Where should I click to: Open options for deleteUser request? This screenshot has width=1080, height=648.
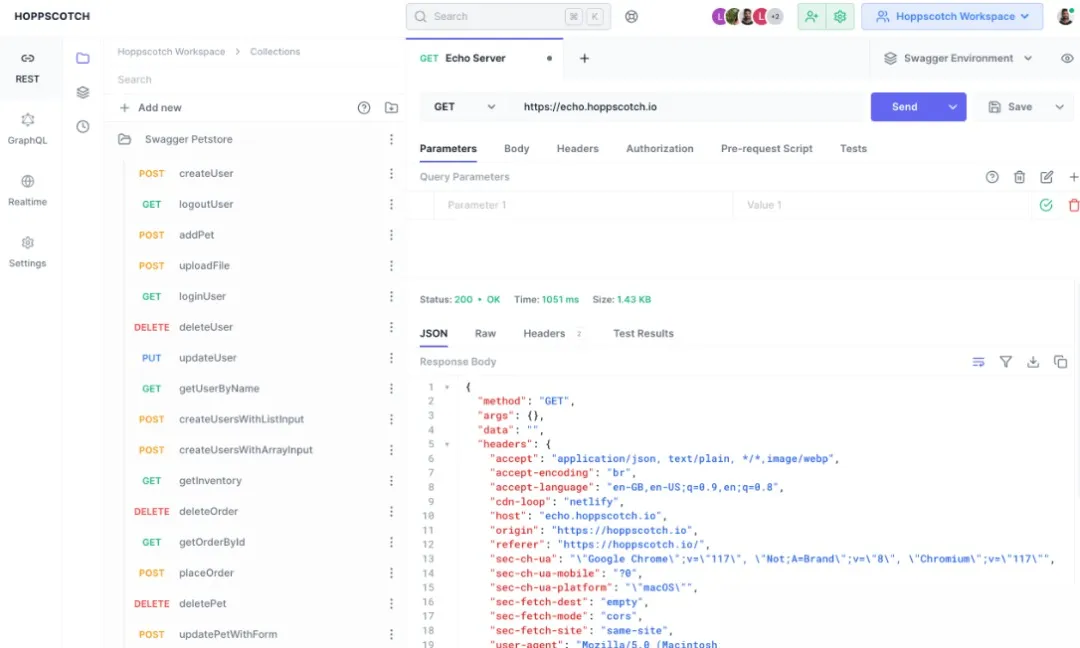391,327
